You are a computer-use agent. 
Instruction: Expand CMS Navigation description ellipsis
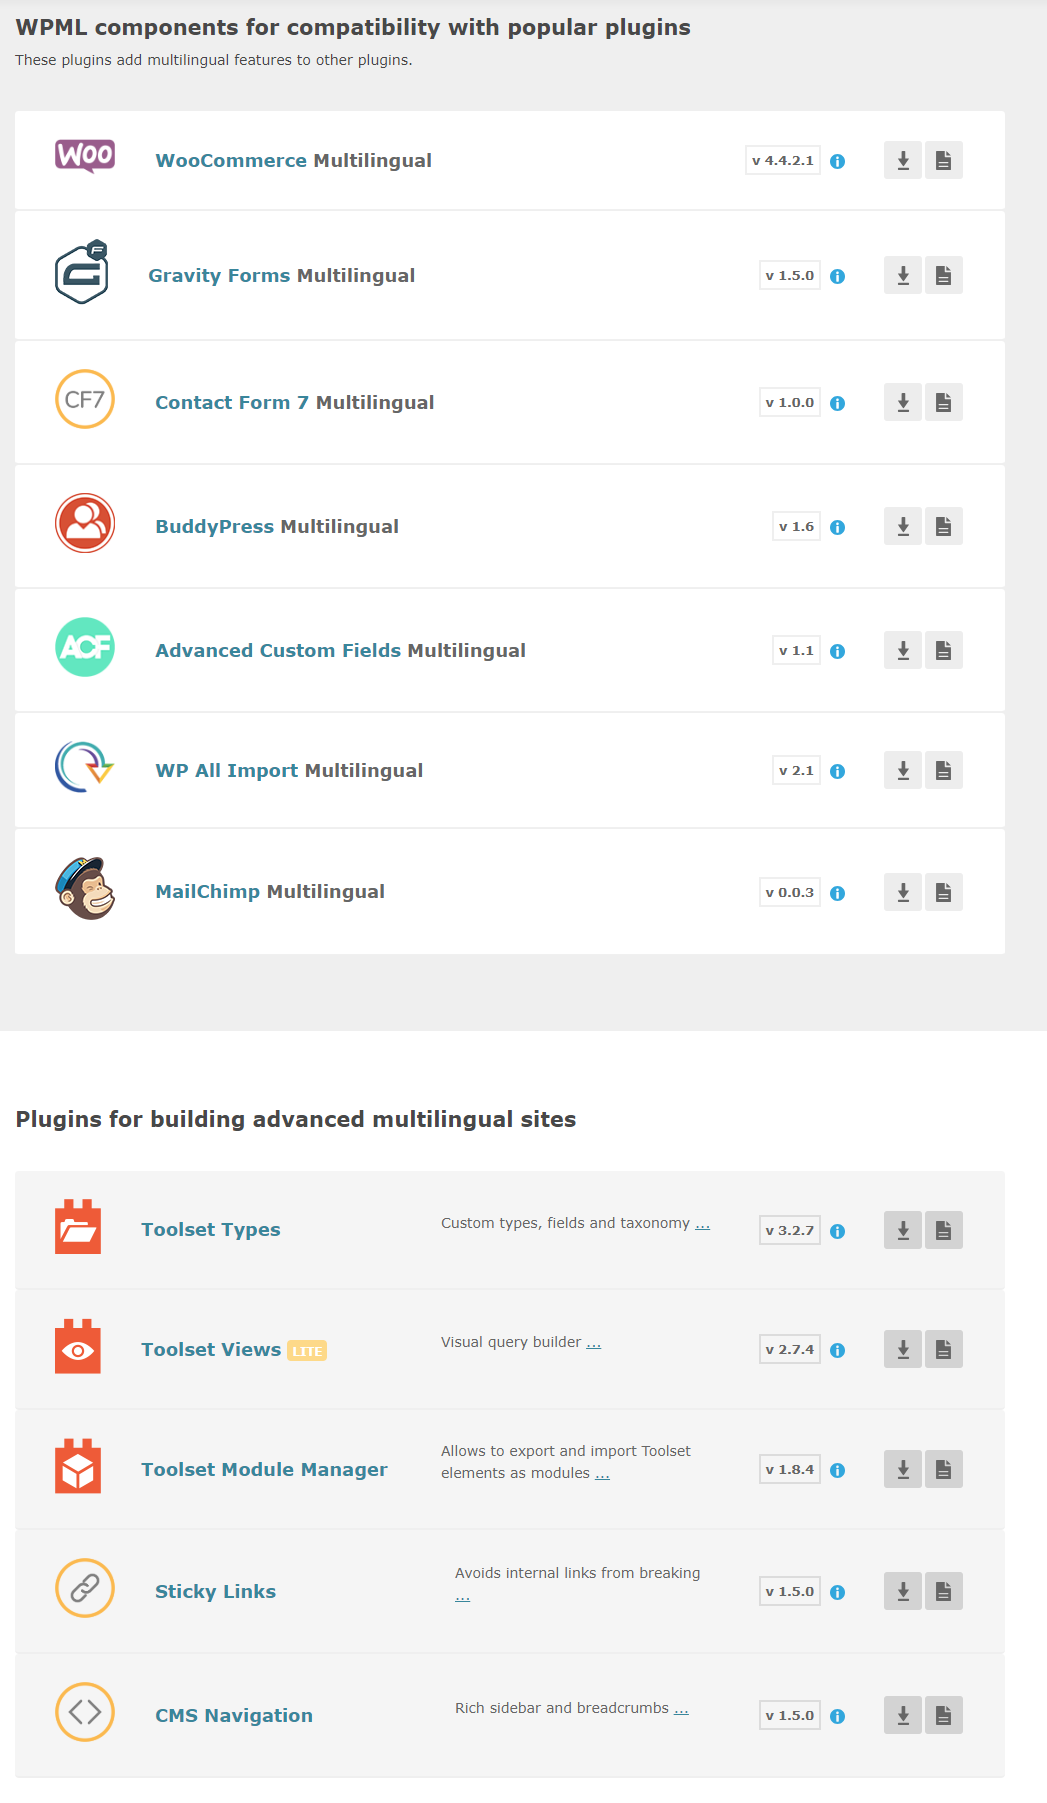681,1709
